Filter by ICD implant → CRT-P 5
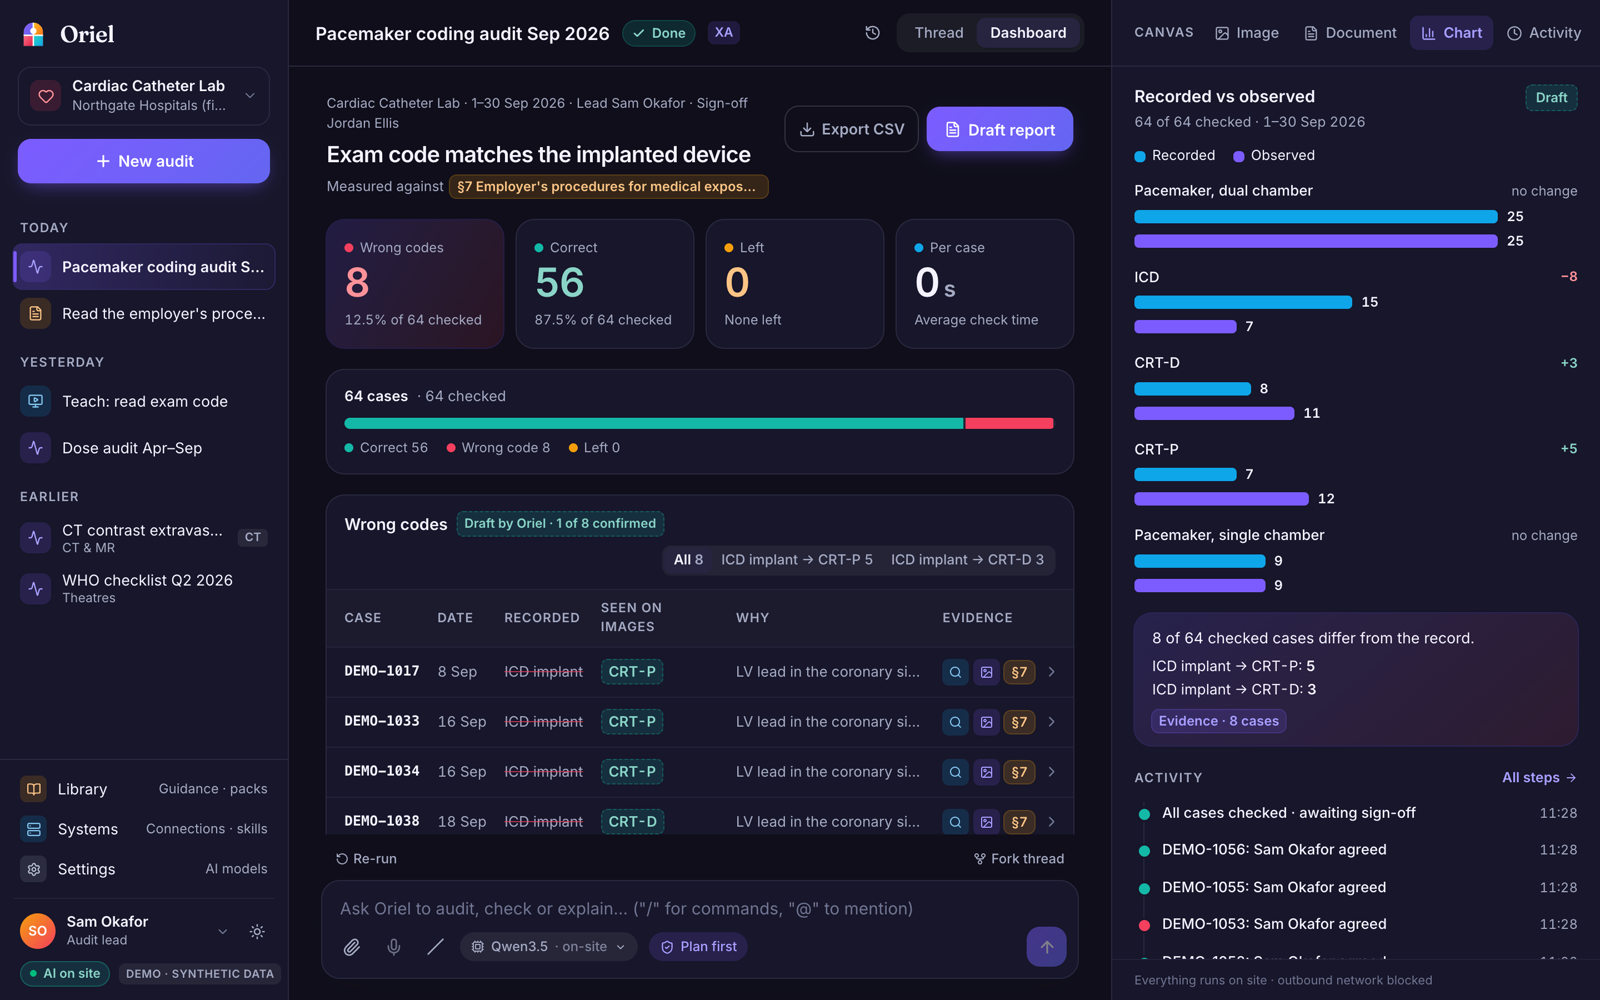The image size is (1600, 1000). tap(797, 560)
